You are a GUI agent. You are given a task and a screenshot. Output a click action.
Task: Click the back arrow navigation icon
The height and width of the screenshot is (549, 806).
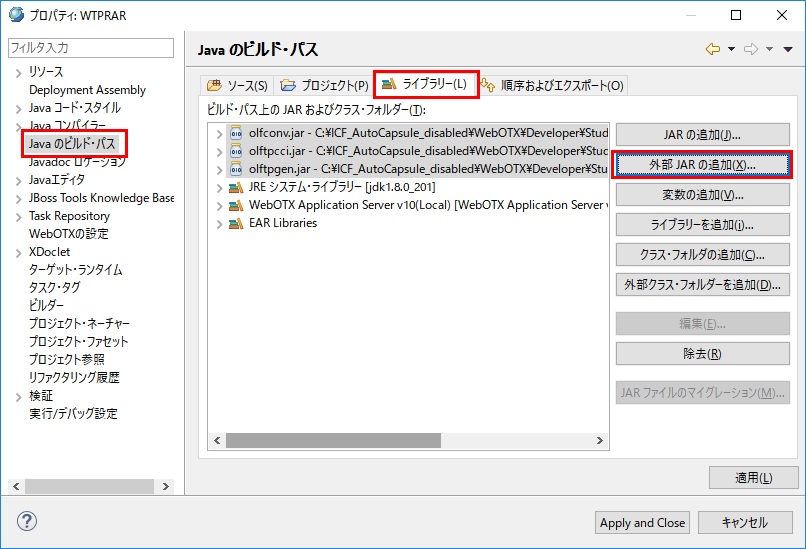coord(713,49)
